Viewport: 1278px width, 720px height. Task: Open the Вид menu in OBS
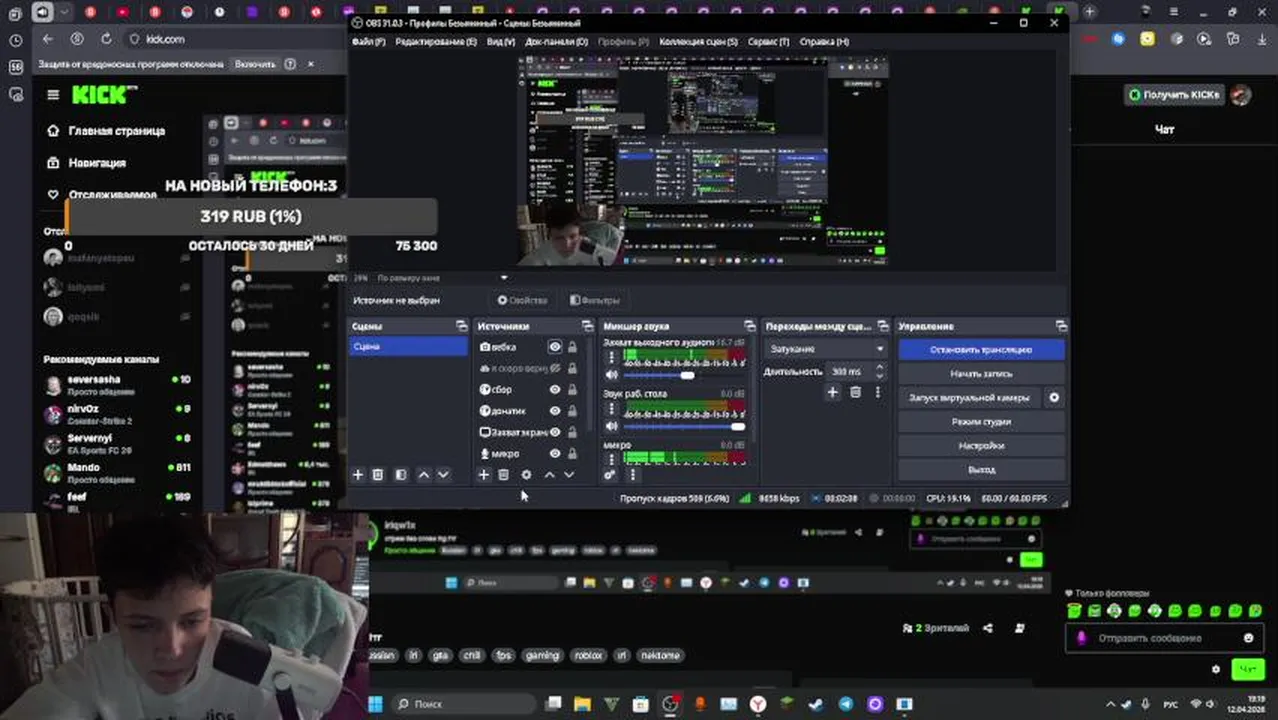click(x=501, y=42)
